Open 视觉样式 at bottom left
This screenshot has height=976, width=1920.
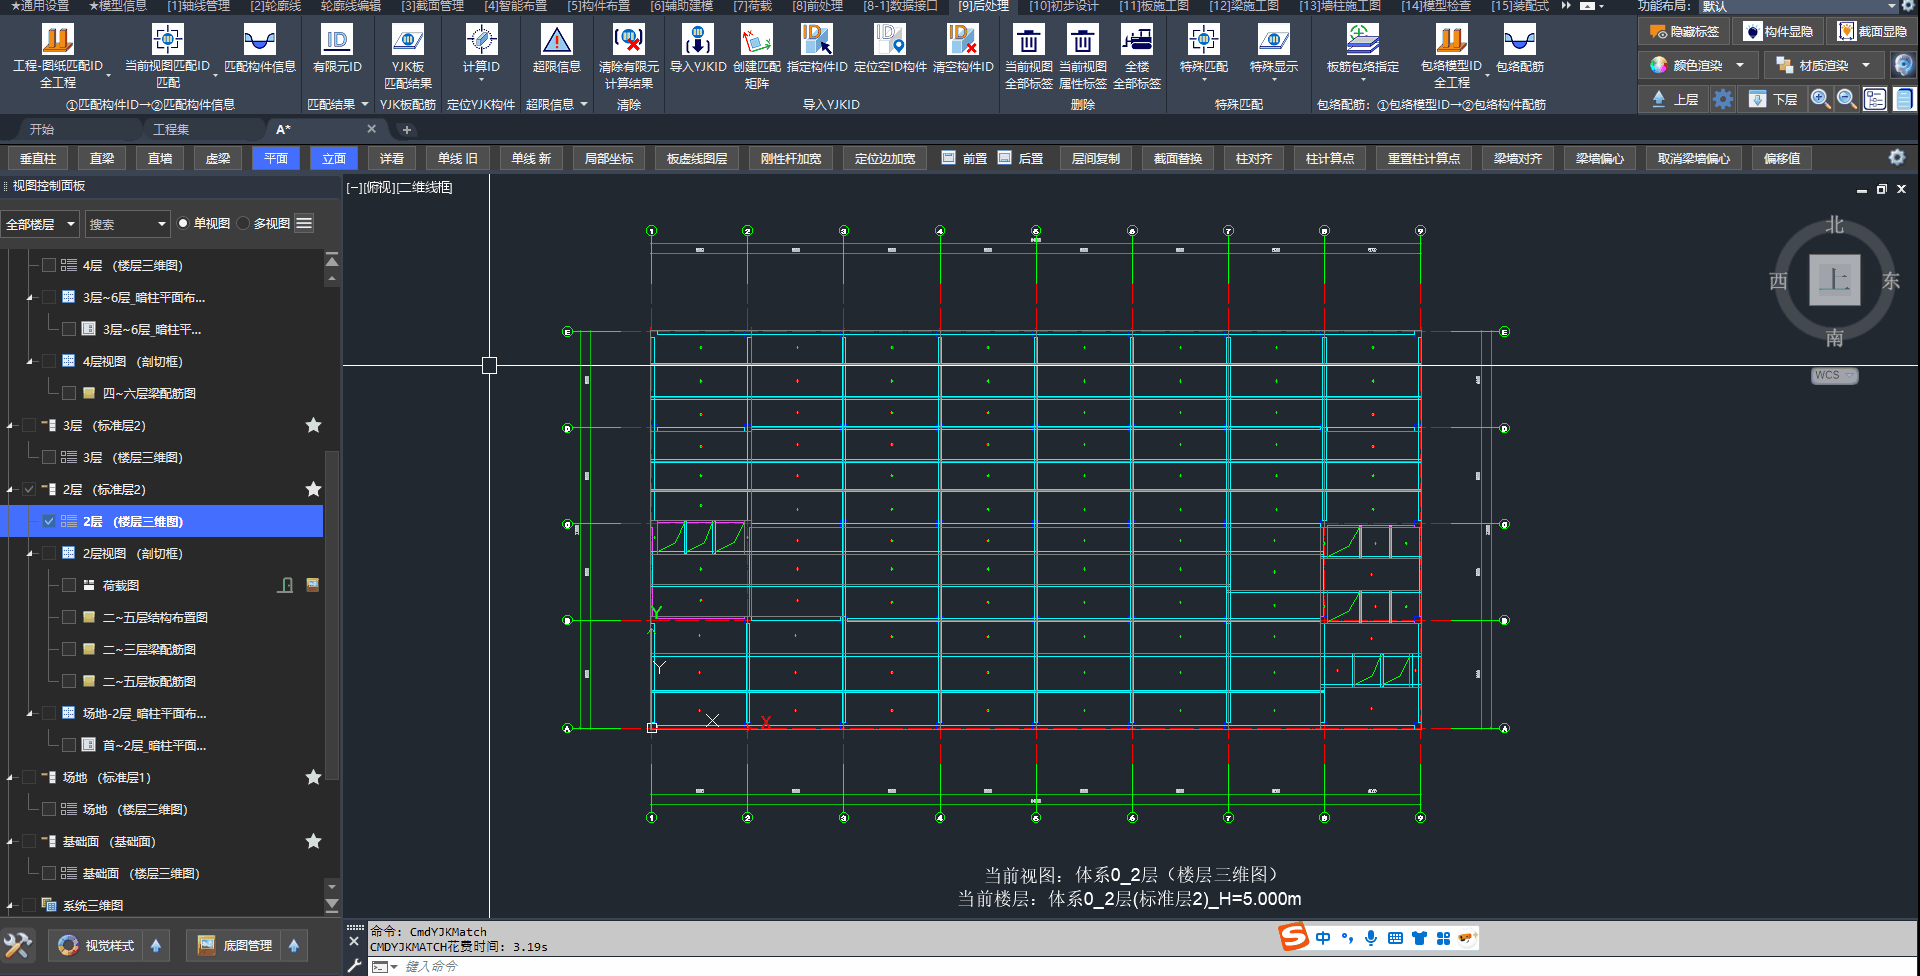[98, 945]
